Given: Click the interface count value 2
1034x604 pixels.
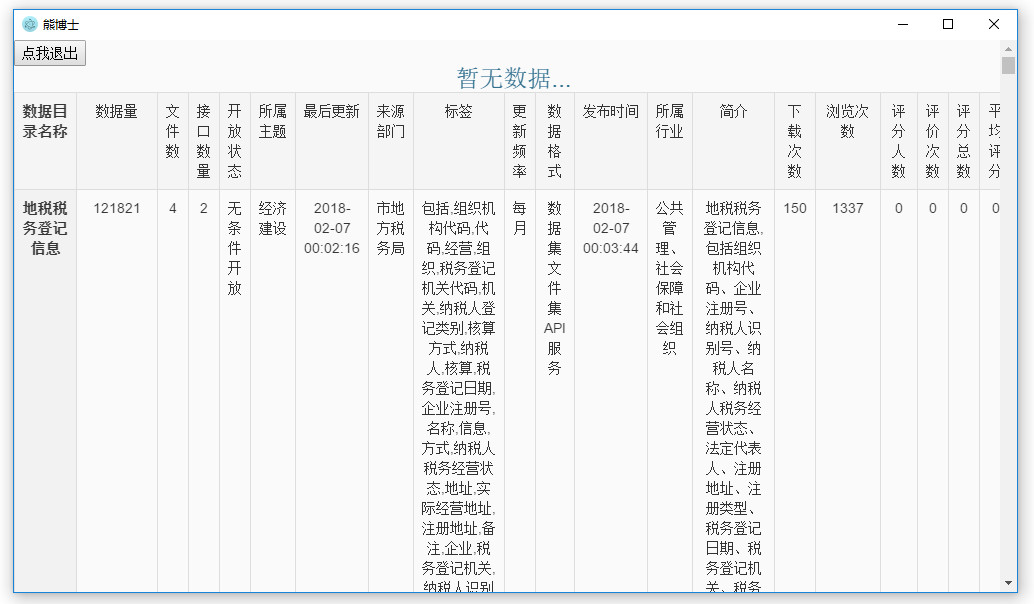Looking at the screenshot, I should pyautogui.click(x=204, y=208).
